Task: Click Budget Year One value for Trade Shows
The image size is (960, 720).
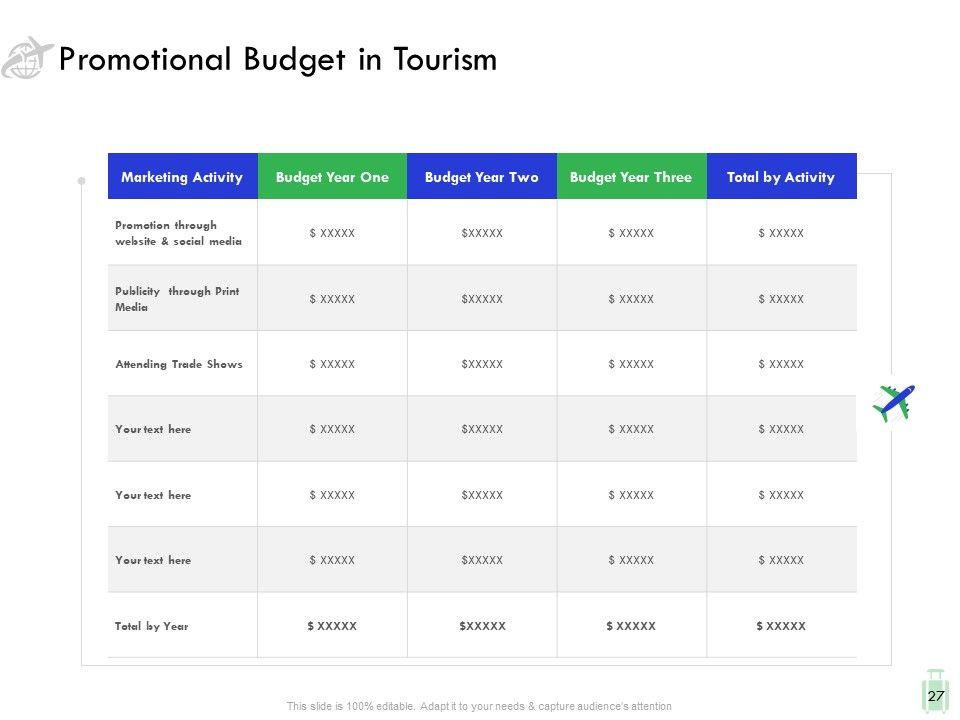Action: coord(332,364)
